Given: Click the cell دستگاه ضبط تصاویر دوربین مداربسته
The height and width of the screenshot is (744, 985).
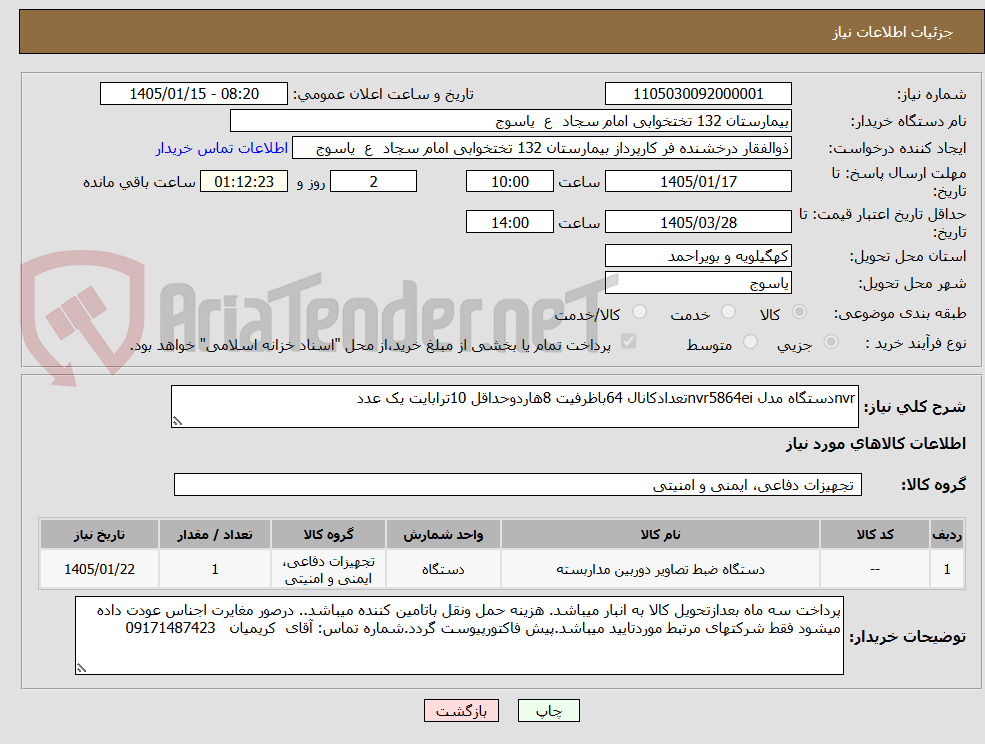Looking at the screenshot, I should [660, 569].
